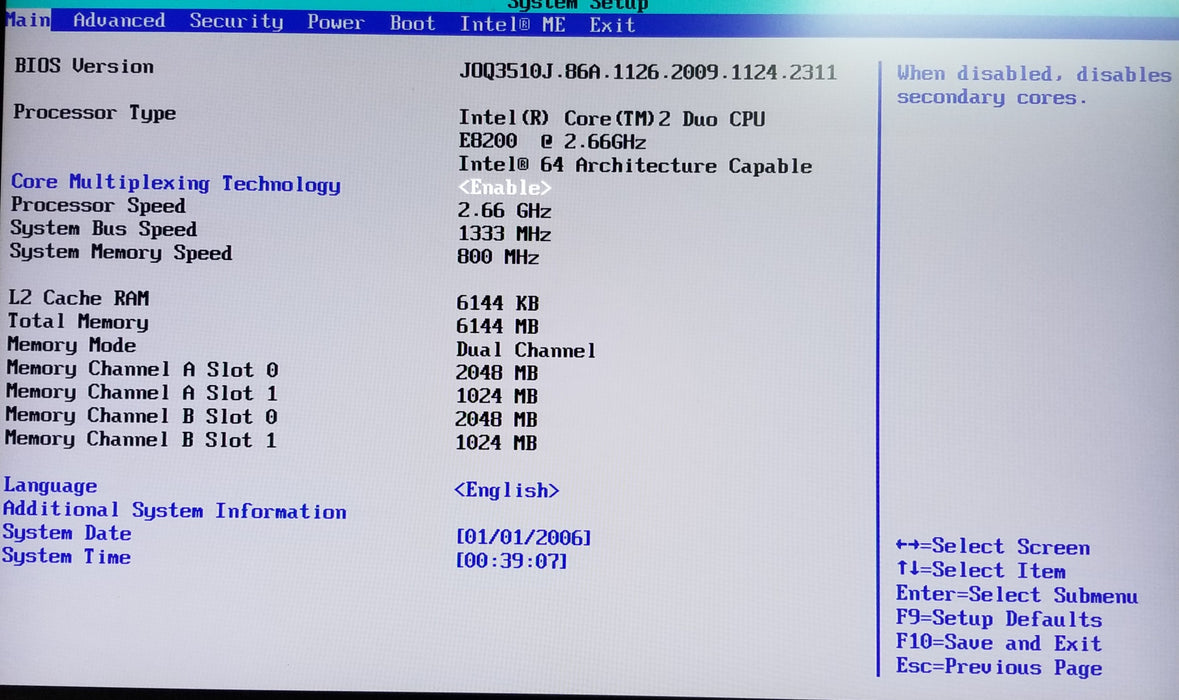Viewport: 1179px width, 700px height.
Task: Click the Intel Core 2 Duo CPU text
Action: (612, 119)
